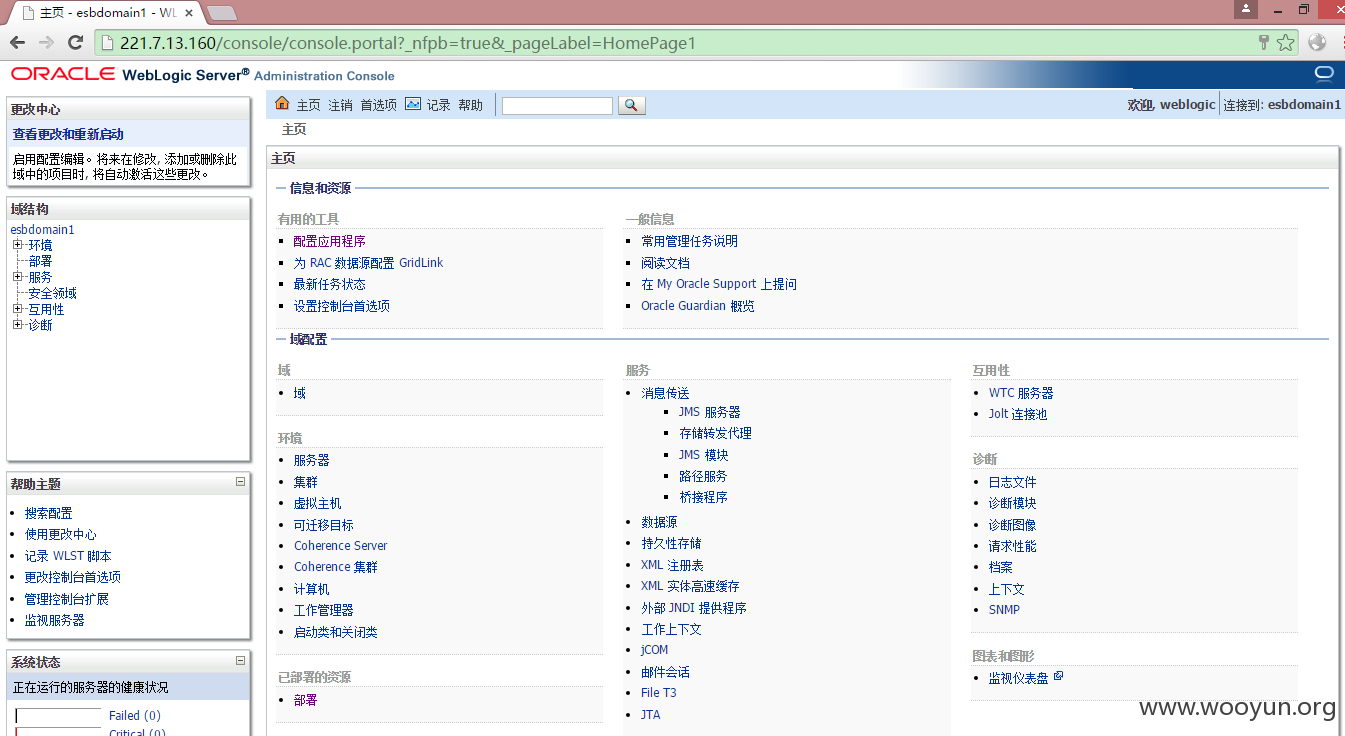Screen dimensions: 1345x736
Task: Click 记录 WLST 脚本 help topic
Action: (68, 556)
